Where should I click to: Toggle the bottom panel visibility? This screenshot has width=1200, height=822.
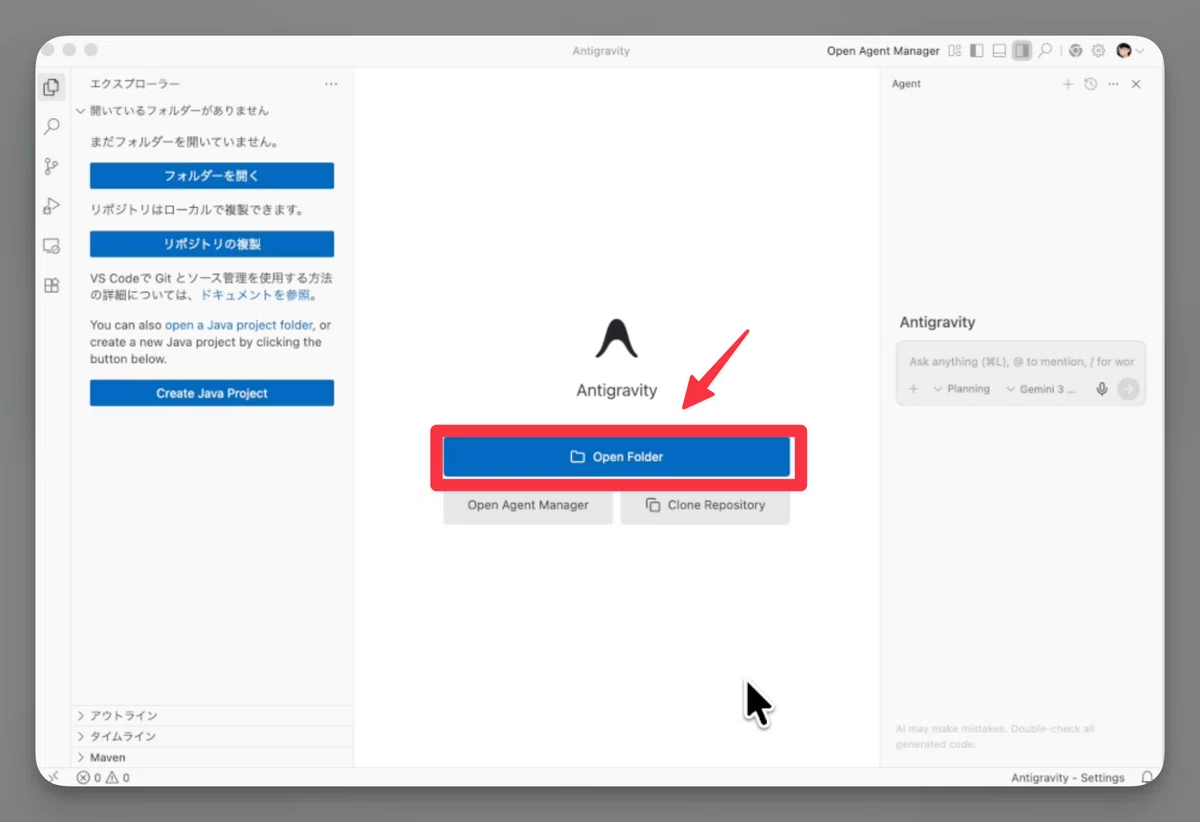pos(999,51)
